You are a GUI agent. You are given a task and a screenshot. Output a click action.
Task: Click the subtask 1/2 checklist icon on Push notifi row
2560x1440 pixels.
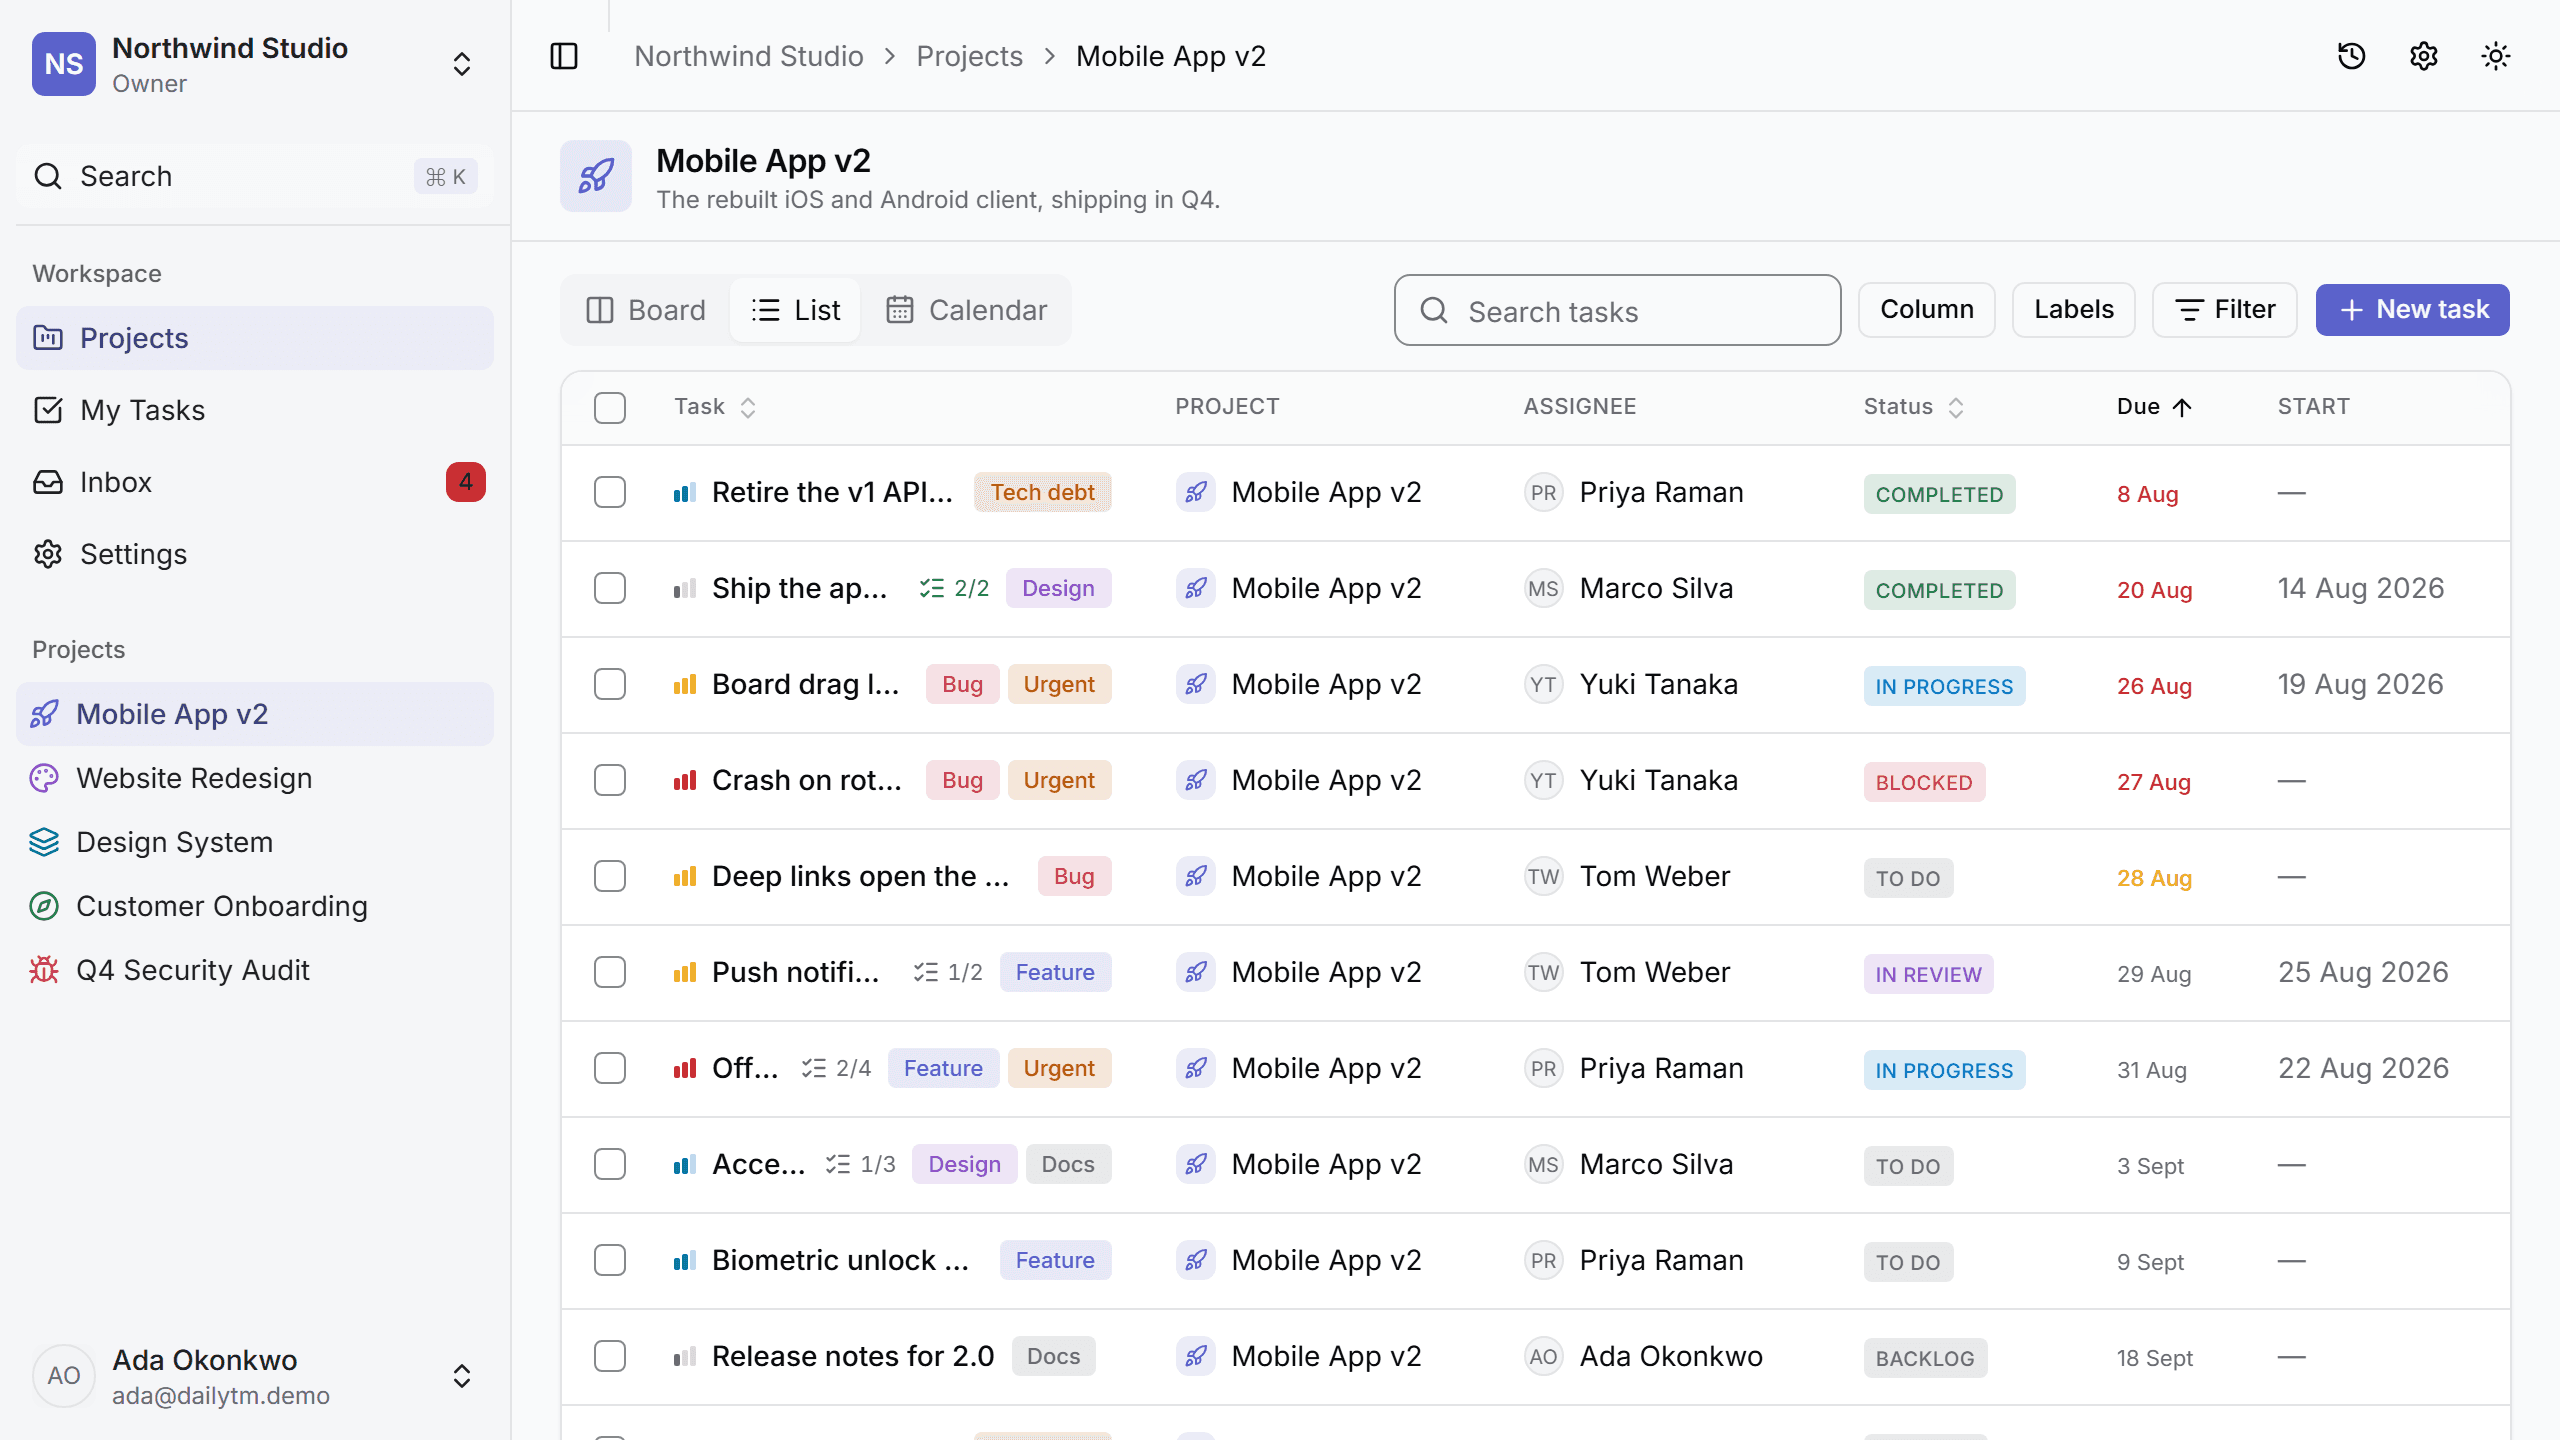point(925,972)
